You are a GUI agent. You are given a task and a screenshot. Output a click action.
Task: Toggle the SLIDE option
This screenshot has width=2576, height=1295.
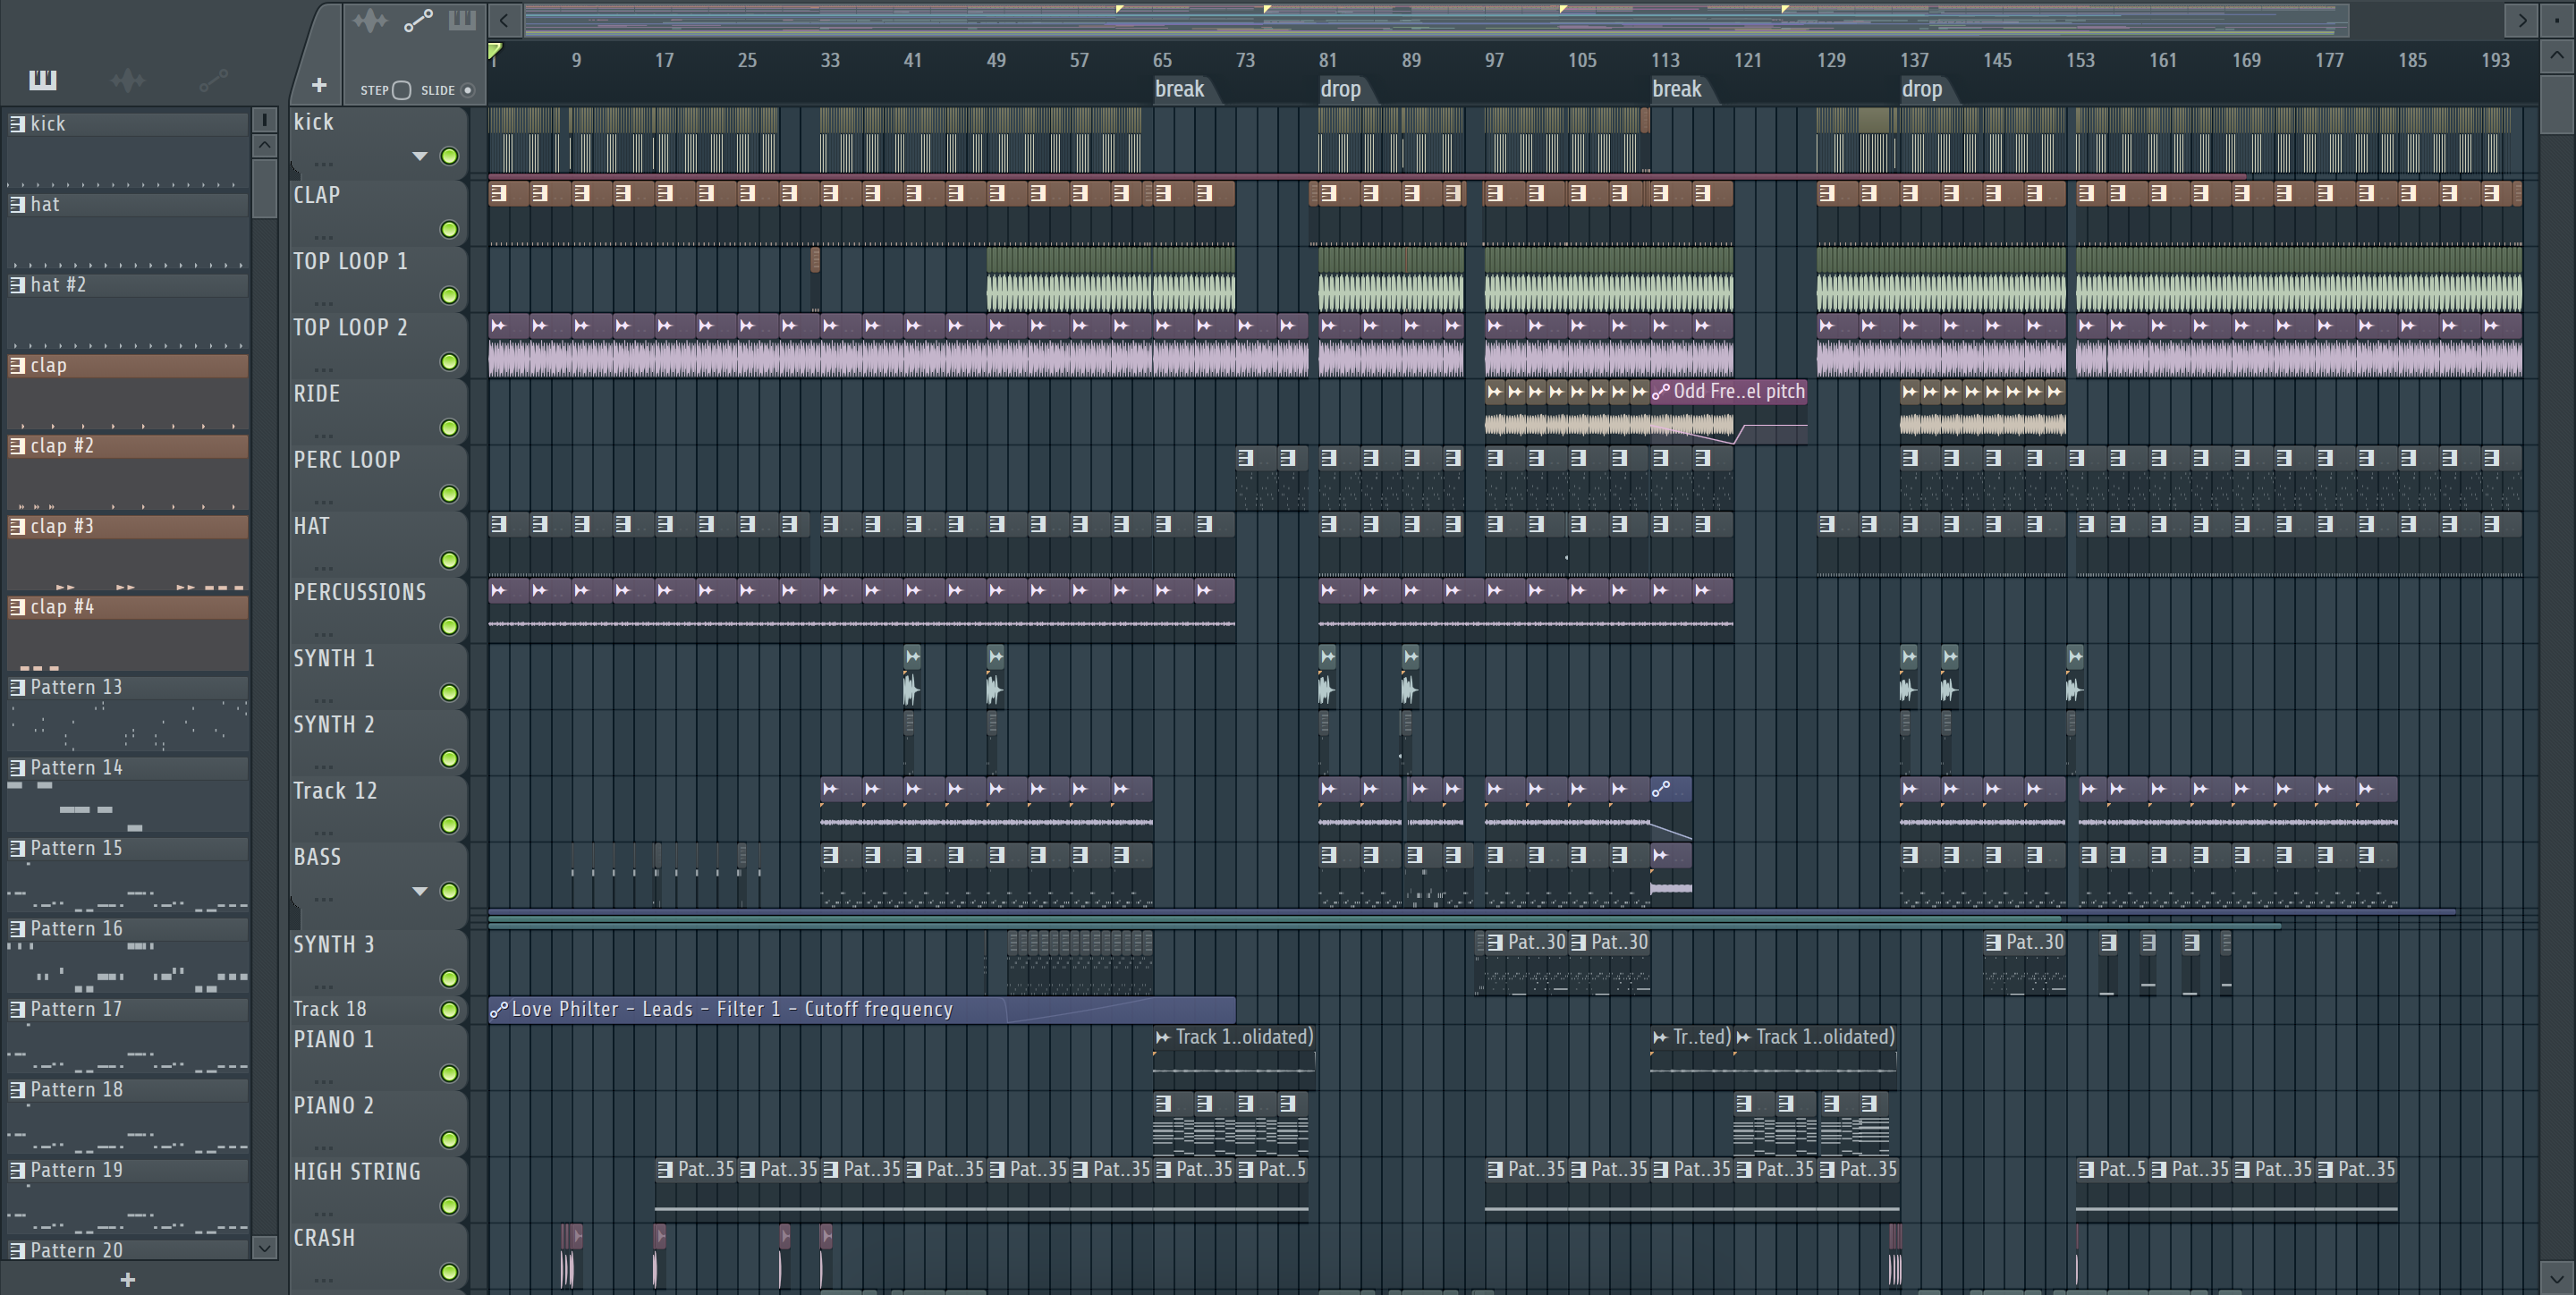coord(467,90)
